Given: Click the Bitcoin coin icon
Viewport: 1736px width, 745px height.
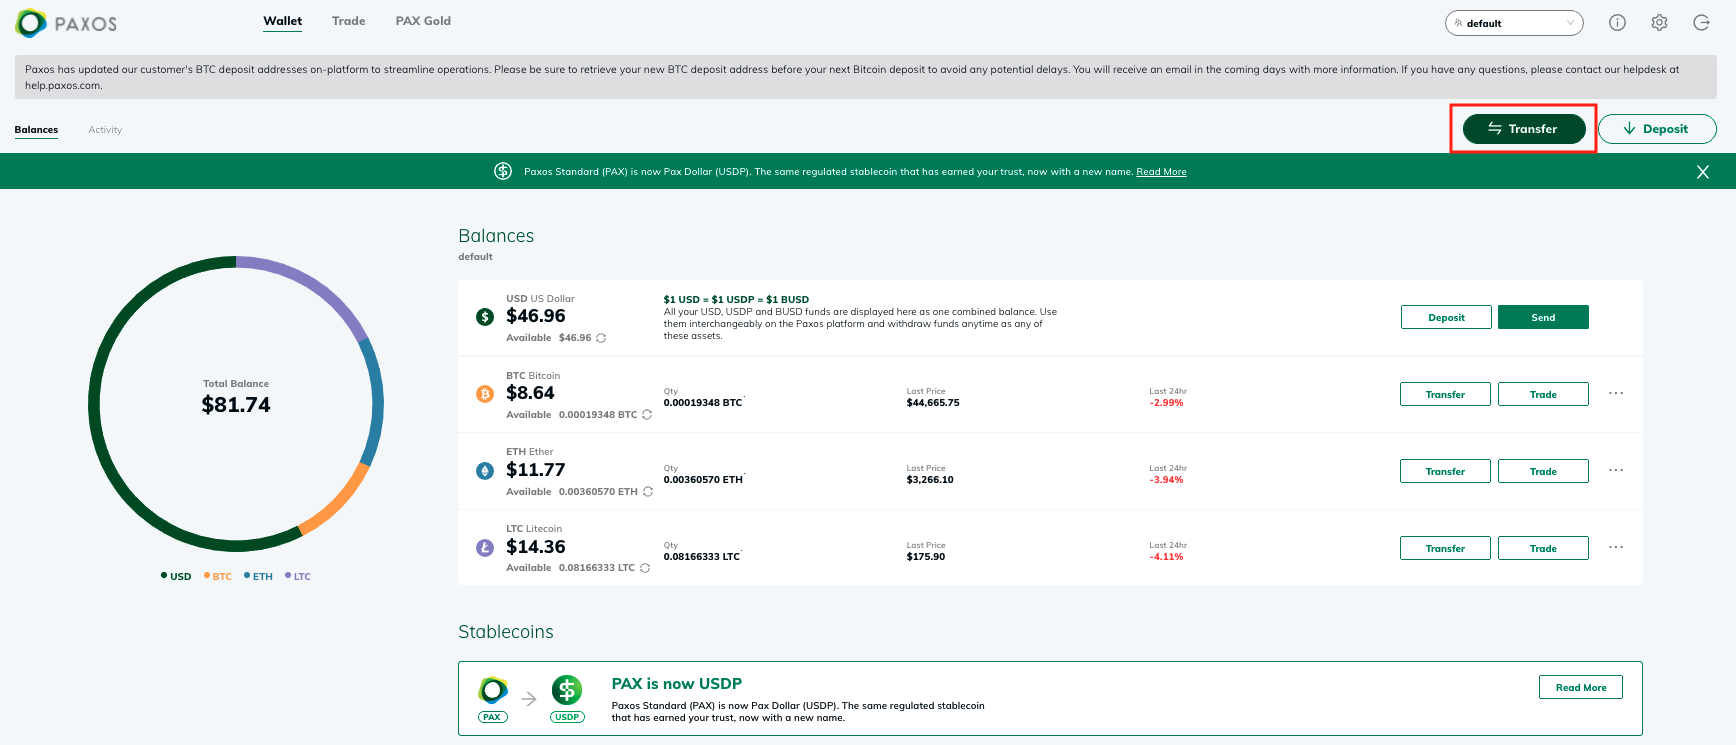Looking at the screenshot, I should pos(485,394).
